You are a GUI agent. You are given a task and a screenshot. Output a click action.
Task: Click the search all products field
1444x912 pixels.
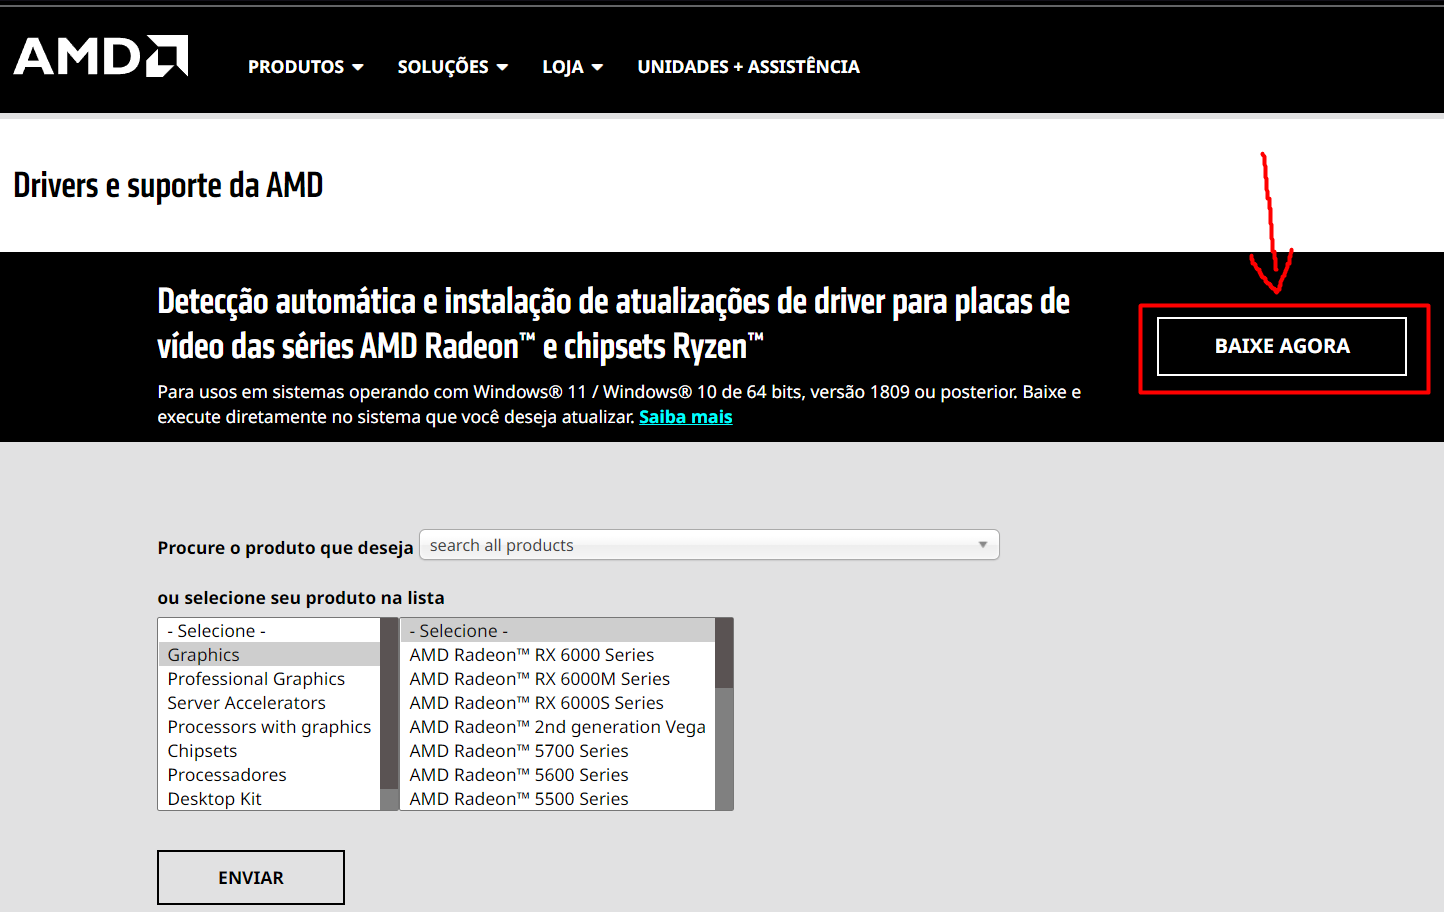[709, 545]
